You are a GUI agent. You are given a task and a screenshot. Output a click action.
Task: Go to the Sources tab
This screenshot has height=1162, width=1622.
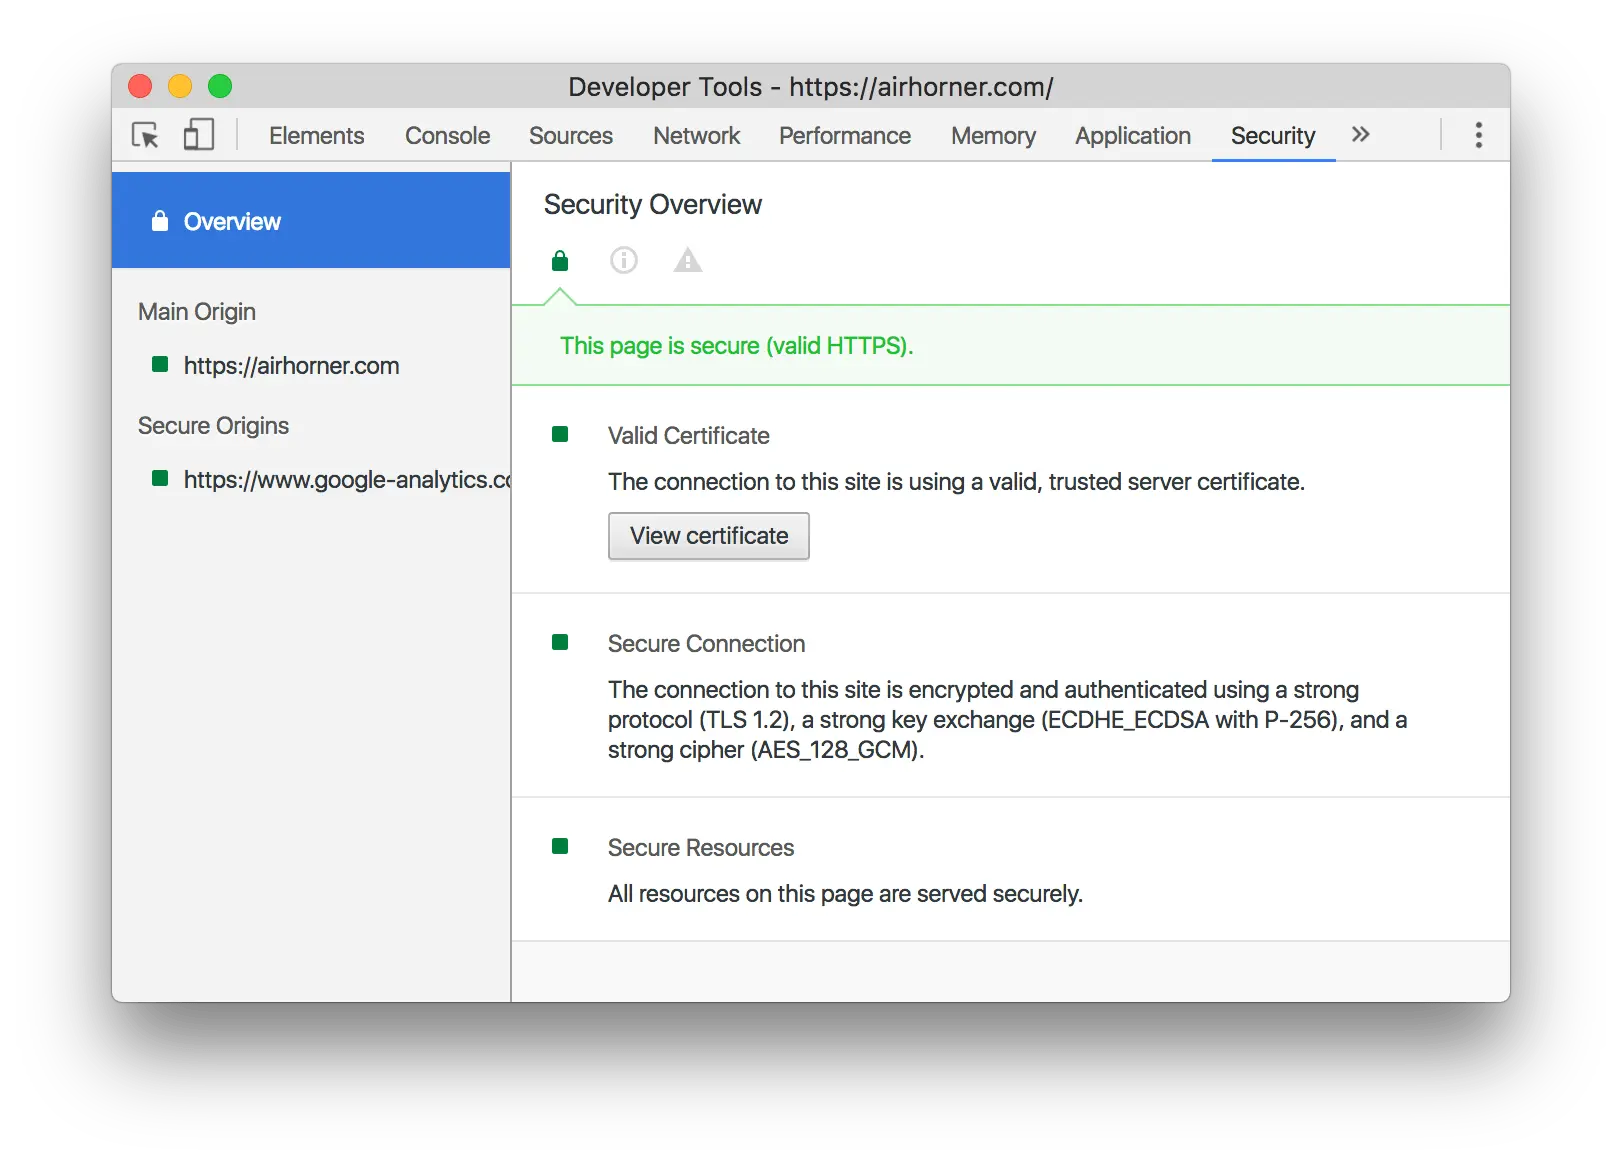tap(570, 136)
